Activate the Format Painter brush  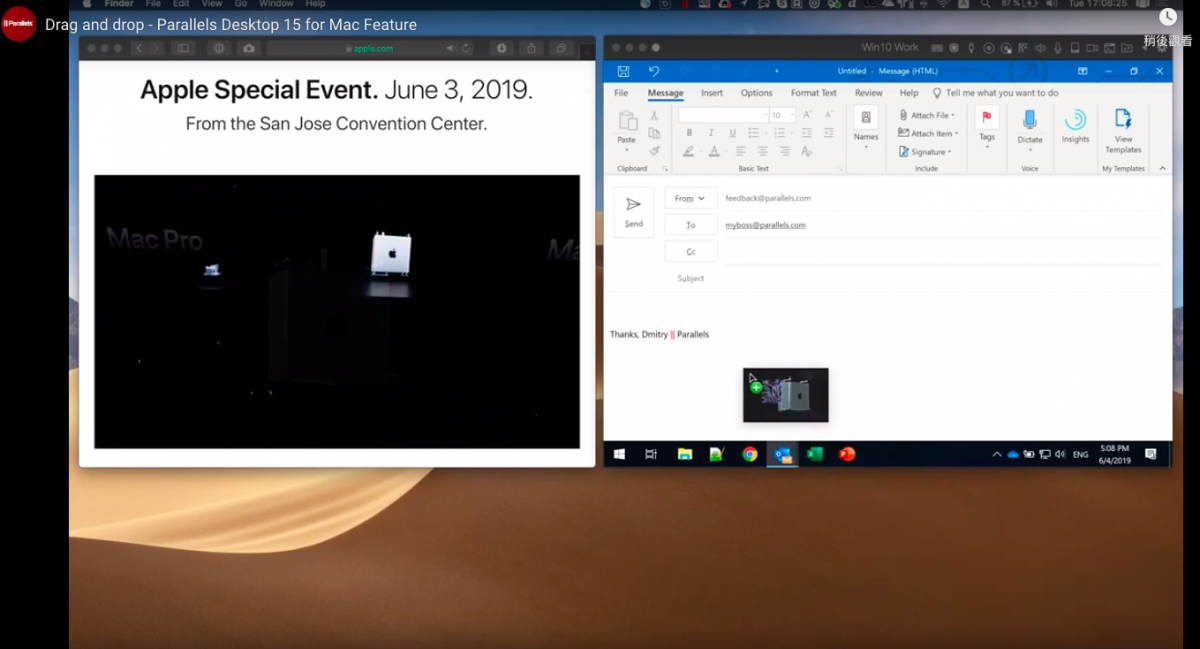pyautogui.click(x=654, y=151)
